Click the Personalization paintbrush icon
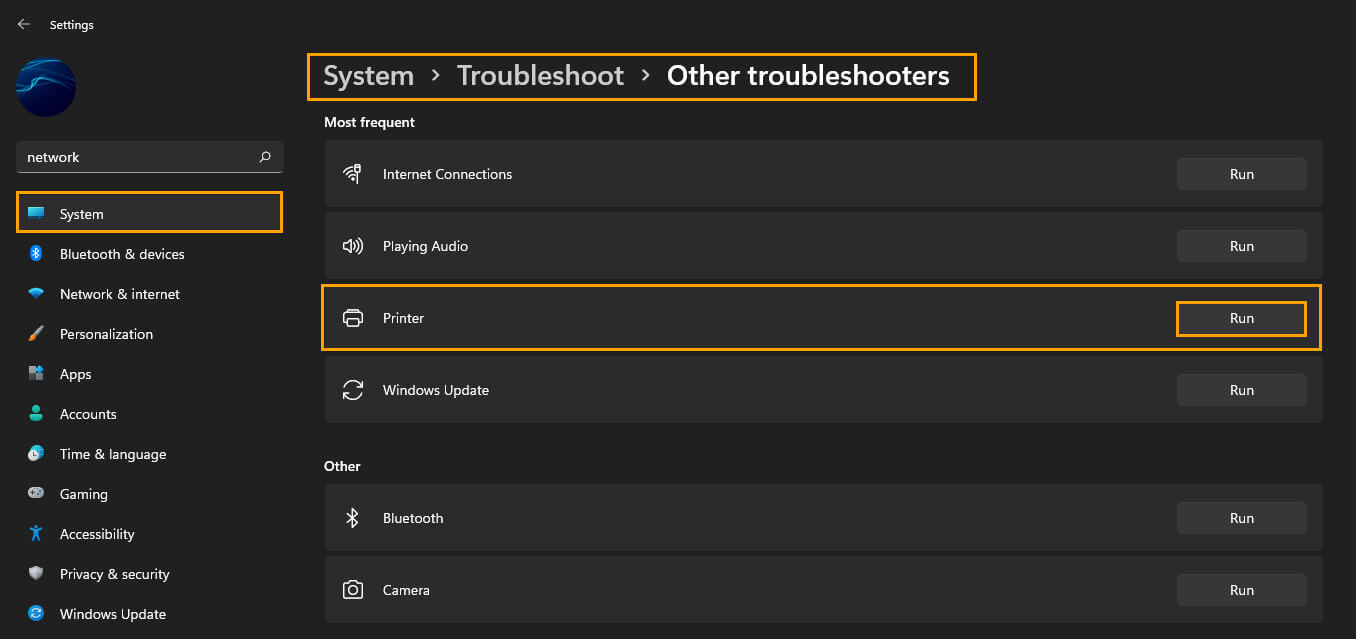The width and height of the screenshot is (1356, 639). pos(36,334)
